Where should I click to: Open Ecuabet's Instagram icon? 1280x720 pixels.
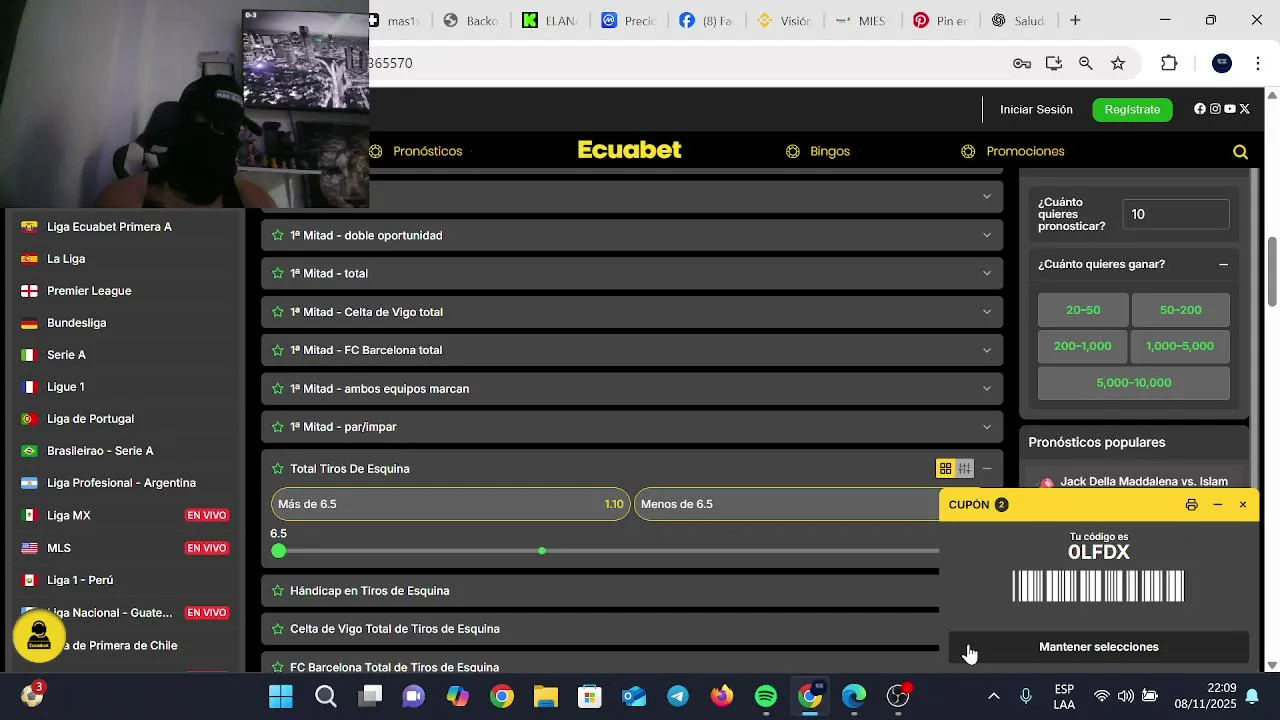pos(1215,109)
